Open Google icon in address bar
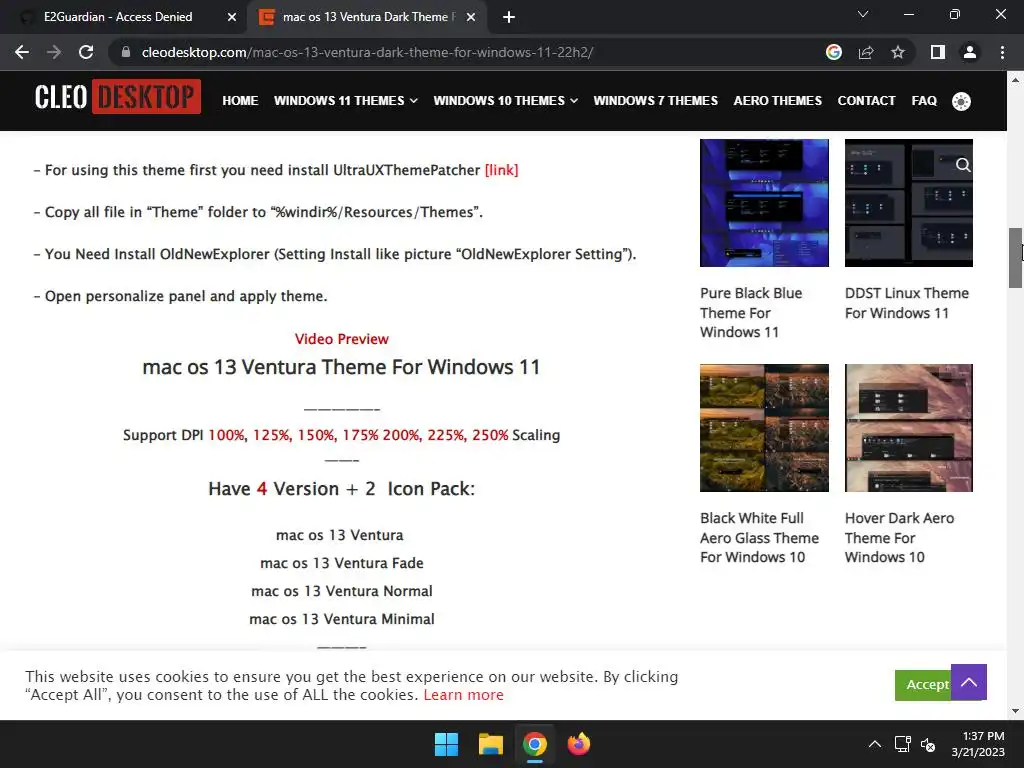 (x=833, y=52)
